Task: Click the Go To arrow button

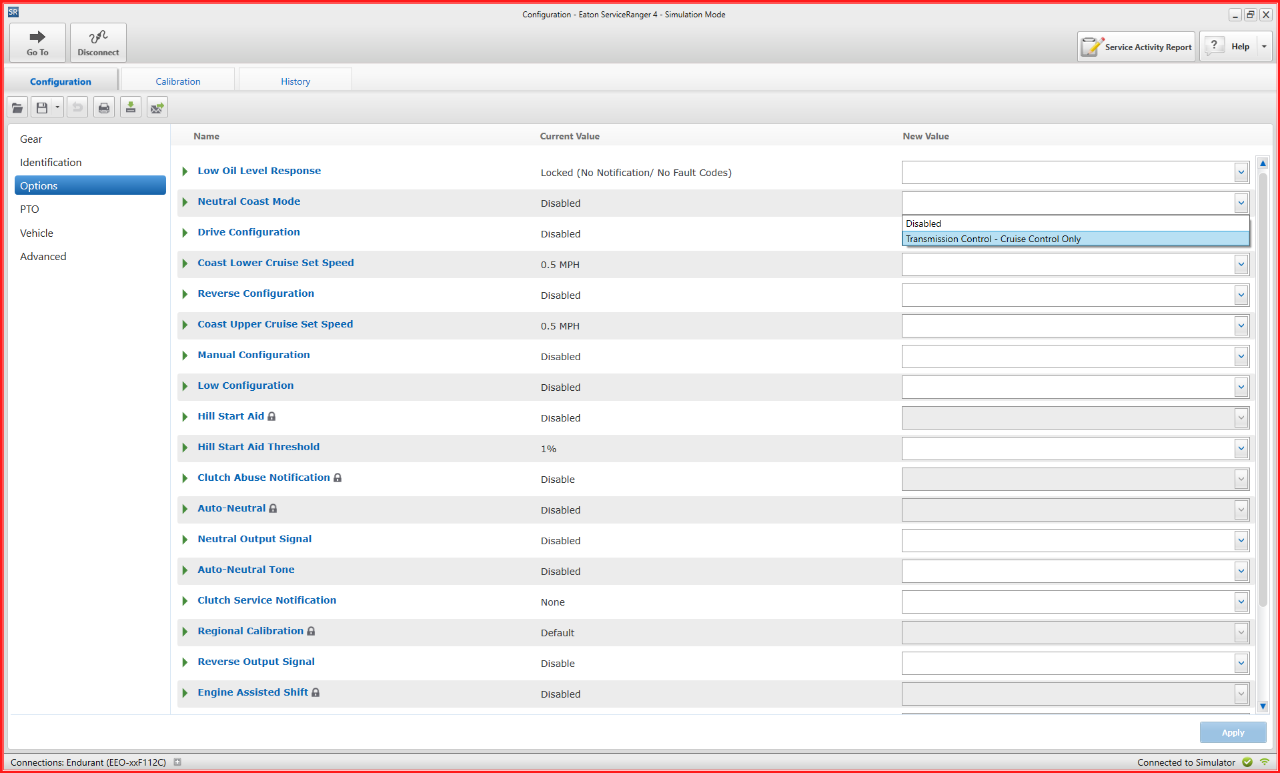Action: coord(37,43)
